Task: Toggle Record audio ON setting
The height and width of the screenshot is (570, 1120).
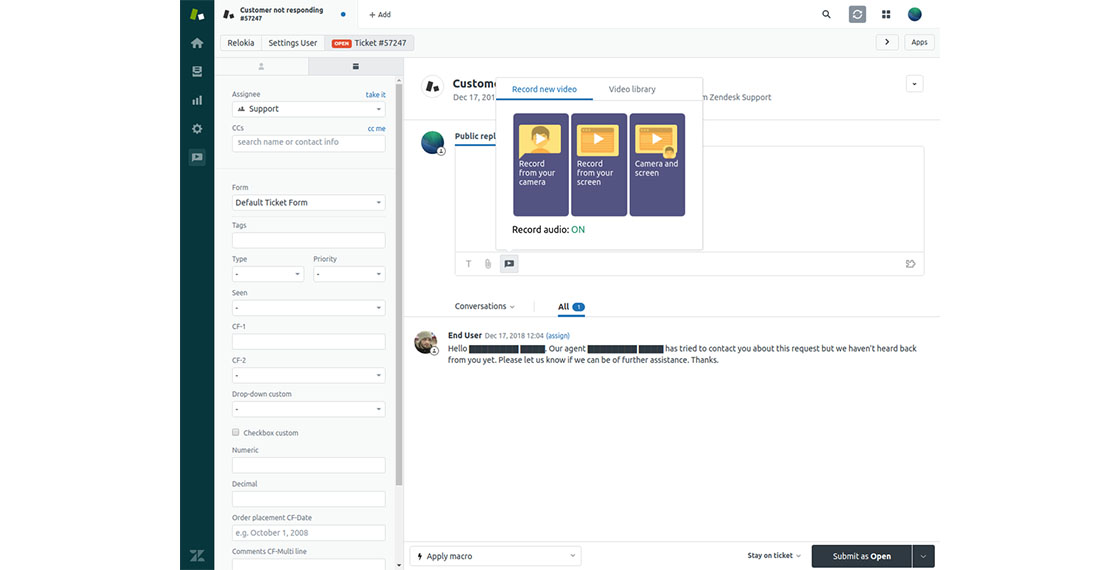Action: (578, 229)
